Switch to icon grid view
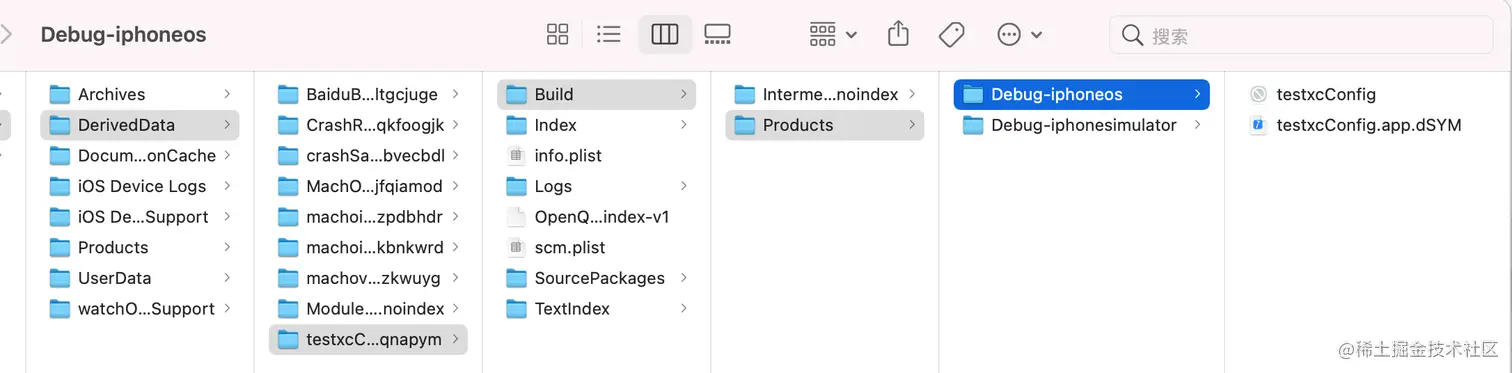 [557, 35]
